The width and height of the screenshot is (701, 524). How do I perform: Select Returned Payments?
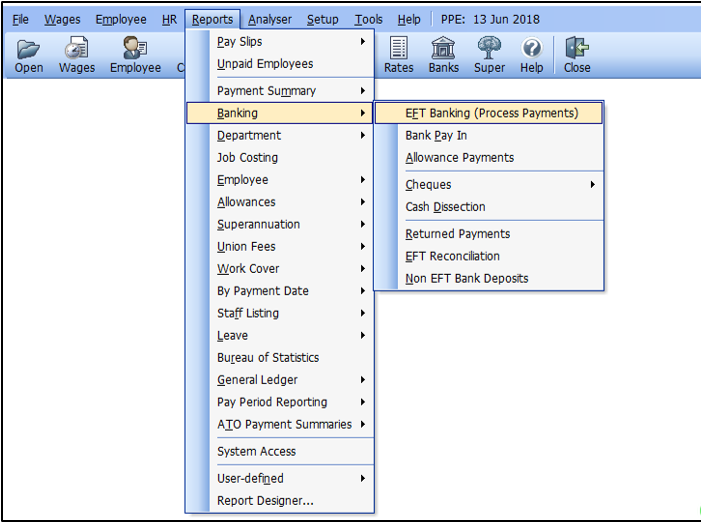click(489, 234)
